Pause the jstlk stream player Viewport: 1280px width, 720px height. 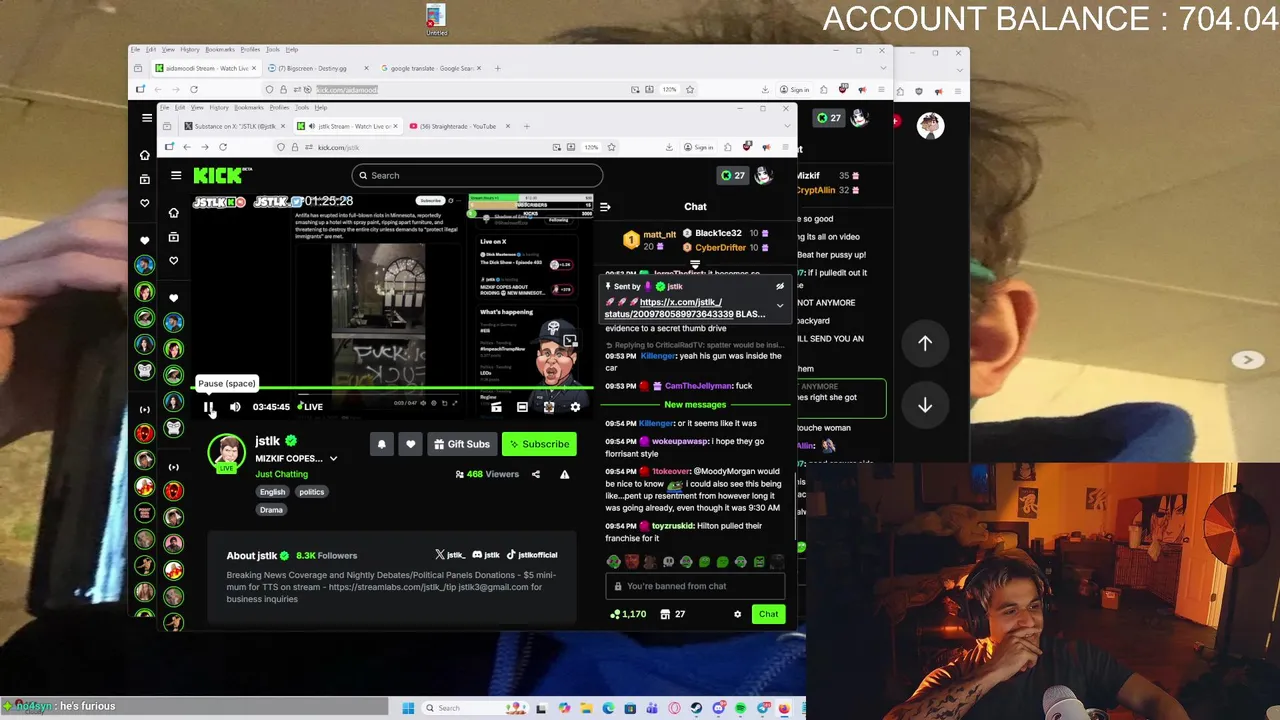click(x=208, y=407)
